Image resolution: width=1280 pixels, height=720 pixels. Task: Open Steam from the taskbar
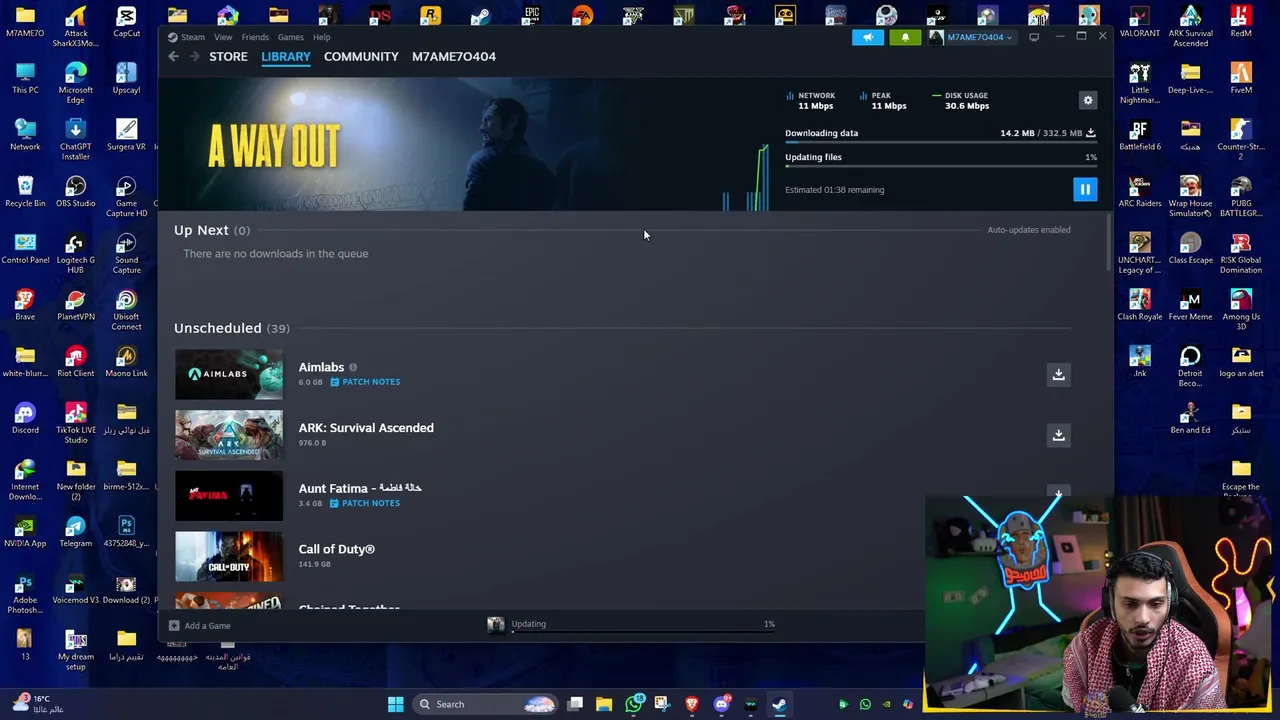tap(779, 704)
